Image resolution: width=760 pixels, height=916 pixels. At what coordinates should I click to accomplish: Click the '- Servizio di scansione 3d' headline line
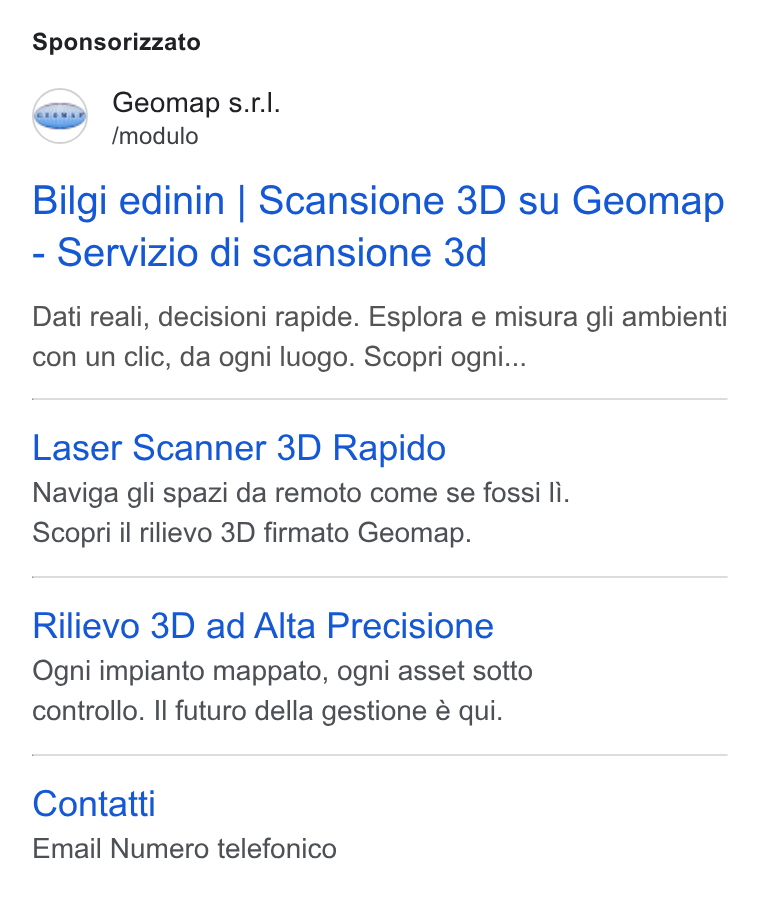tap(259, 252)
